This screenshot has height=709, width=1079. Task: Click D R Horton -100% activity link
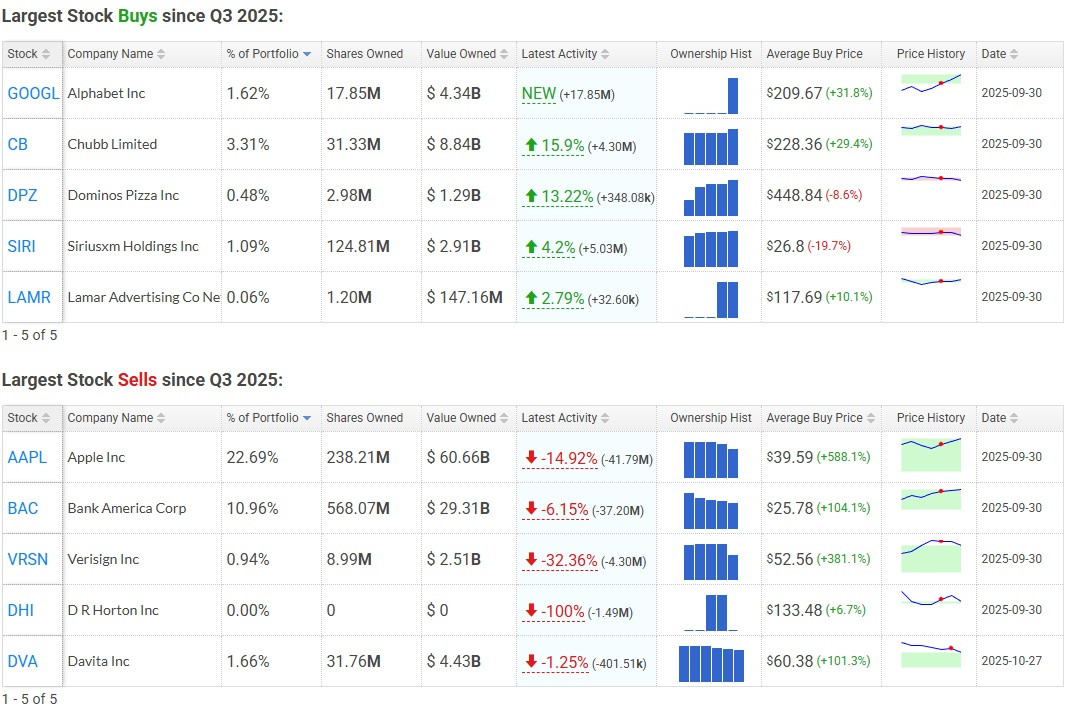pyautogui.click(x=562, y=610)
